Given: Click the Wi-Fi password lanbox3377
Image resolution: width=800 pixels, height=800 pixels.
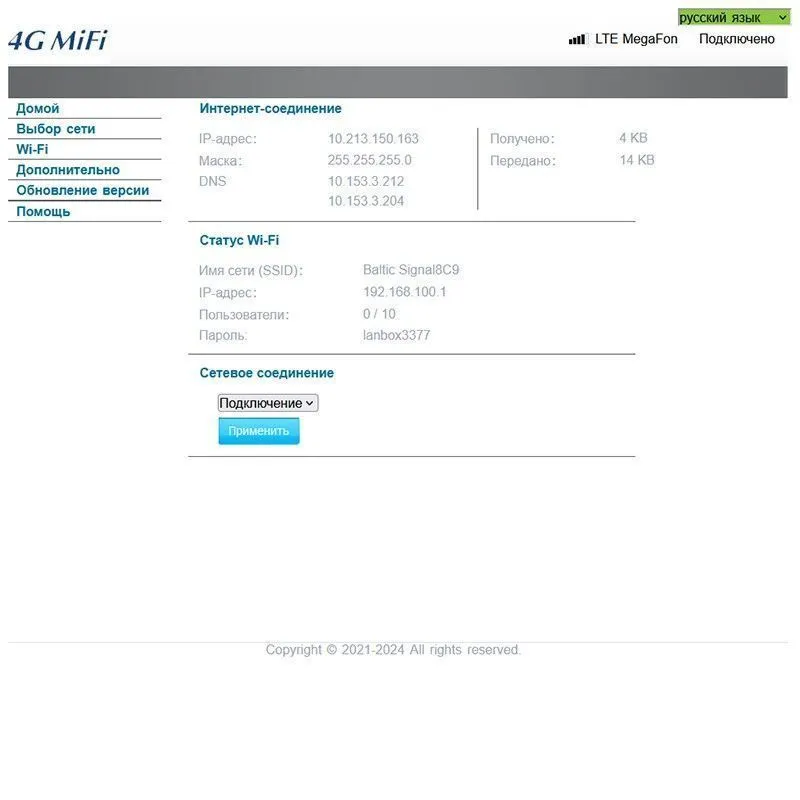Looking at the screenshot, I should tap(396, 335).
